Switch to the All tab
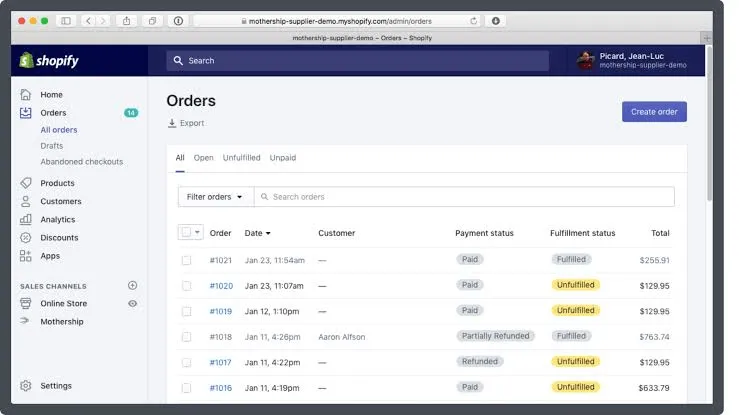Screen dimensions: 739x415 [x=180, y=158]
